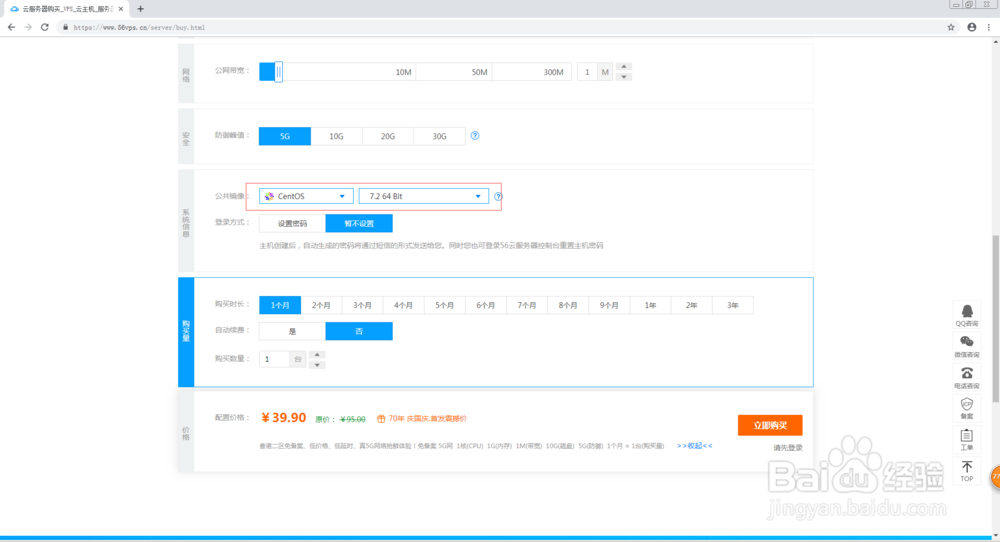This screenshot has height=542, width=1000.
Task: Collapse details via >>收起<< link
Action: [695, 446]
